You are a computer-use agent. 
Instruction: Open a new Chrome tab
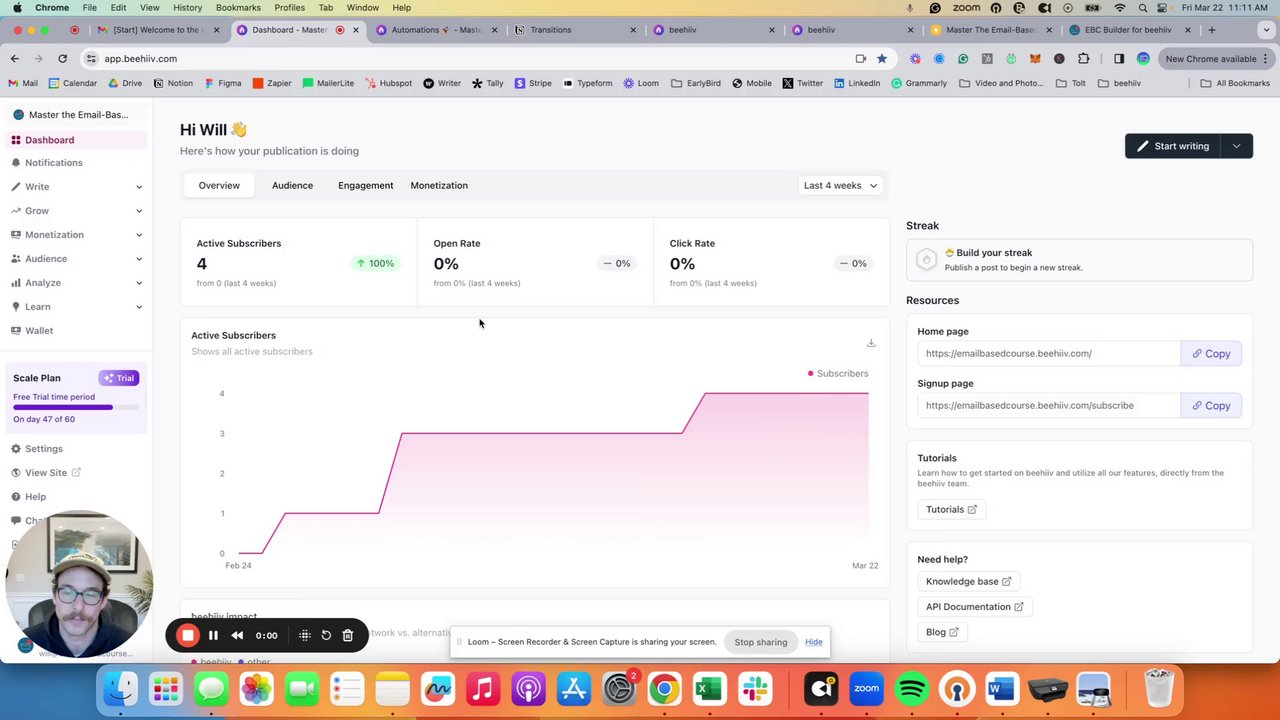(1211, 30)
